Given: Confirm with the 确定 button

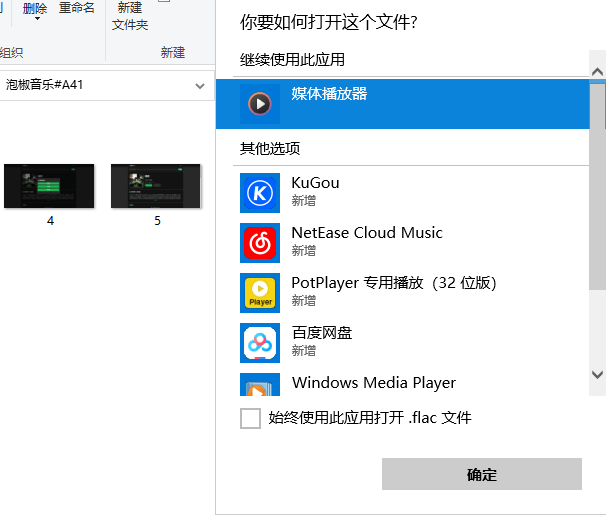Looking at the screenshot, I should point(482,474).
